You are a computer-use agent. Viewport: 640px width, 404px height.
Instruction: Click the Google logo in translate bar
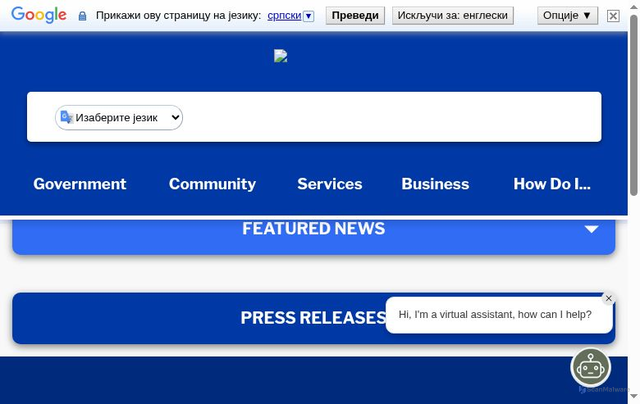click(39, 16)
